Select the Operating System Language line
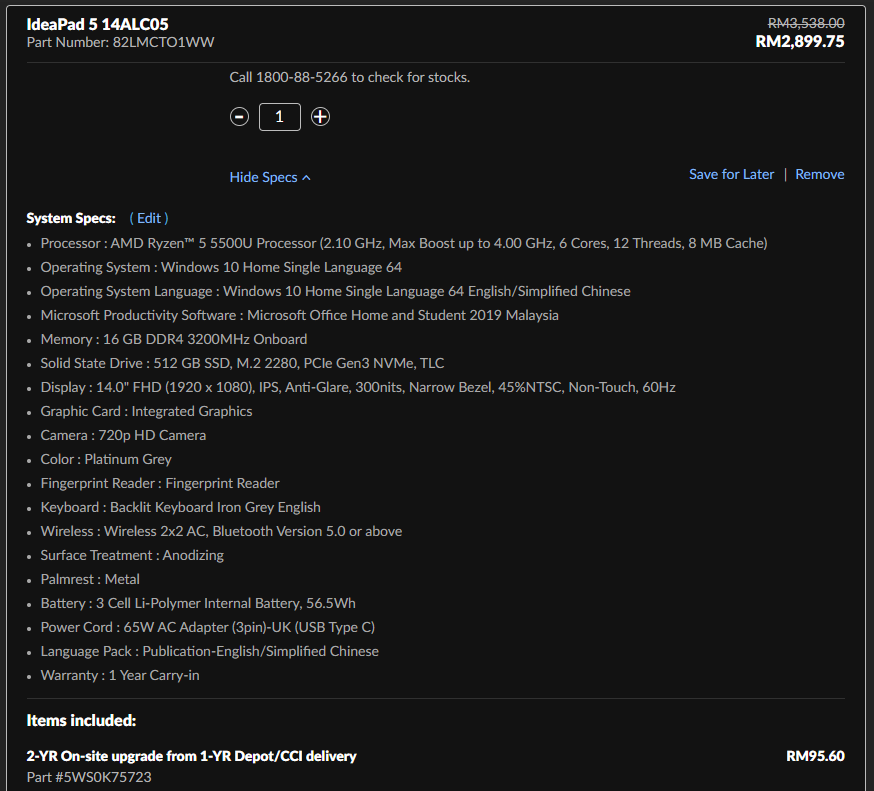 336,292
